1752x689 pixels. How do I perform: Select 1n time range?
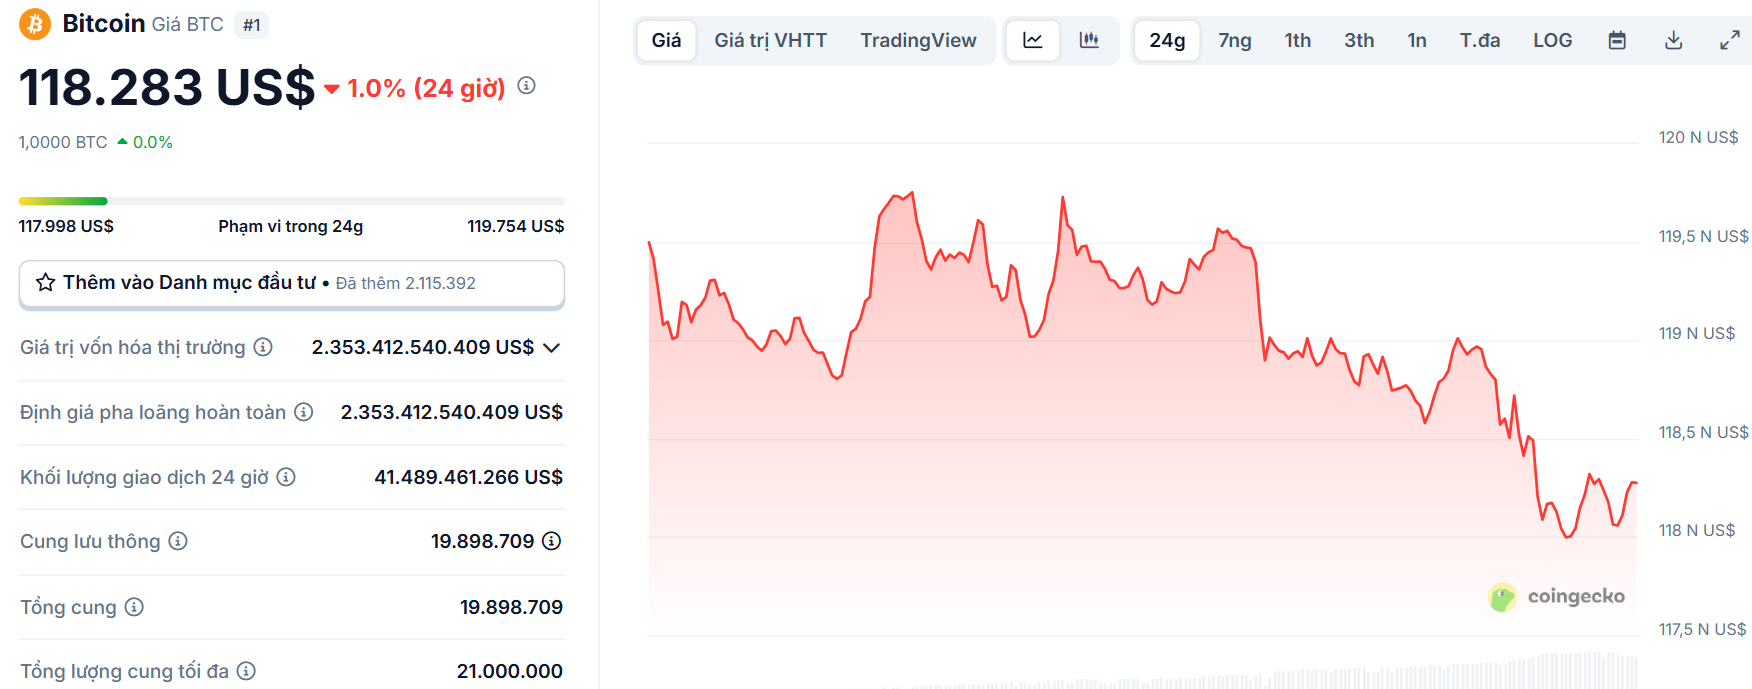tap(1417, 40)
